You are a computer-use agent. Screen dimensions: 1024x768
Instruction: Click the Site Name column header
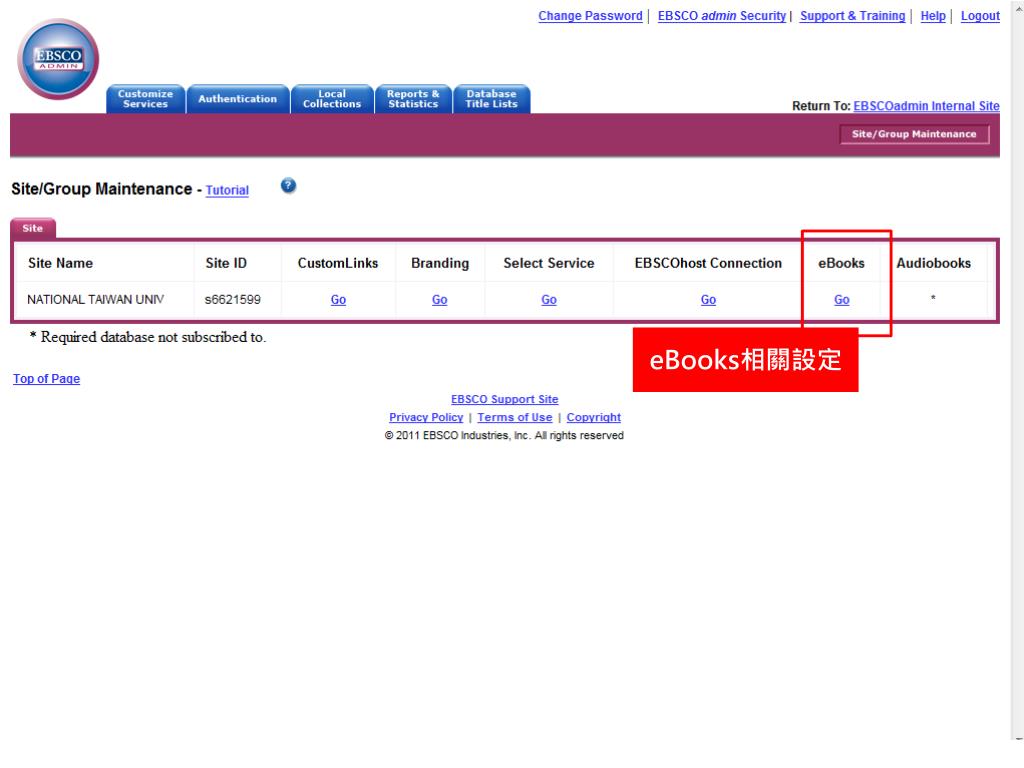[x=61, y=263]
